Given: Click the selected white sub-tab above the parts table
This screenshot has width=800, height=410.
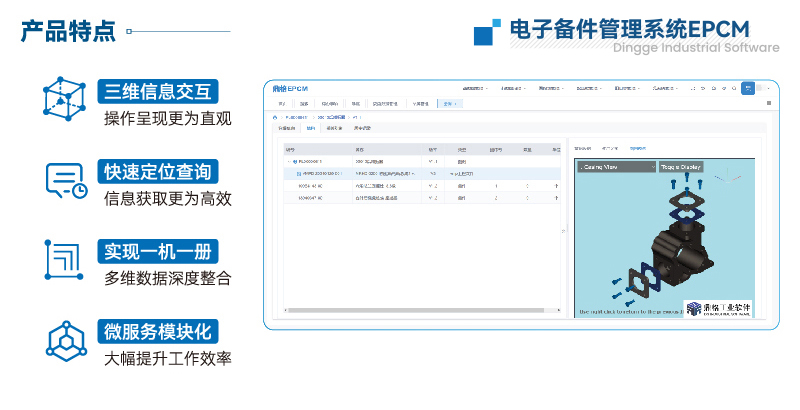Looking at the screenshot, I should click(x=310, y=129).
